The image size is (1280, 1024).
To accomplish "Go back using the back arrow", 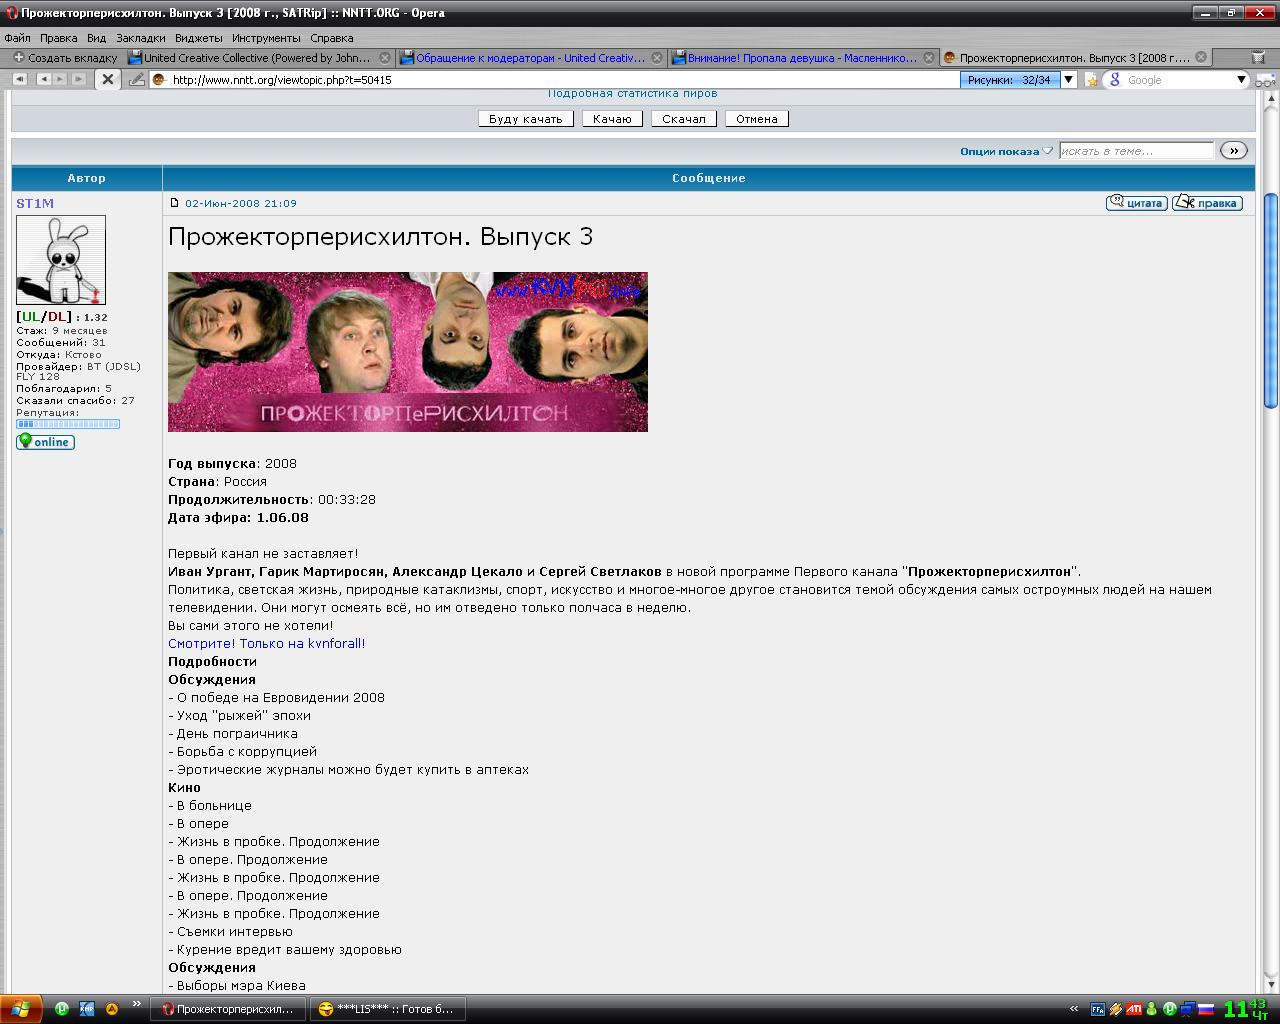I will click(x=43, y=79).
